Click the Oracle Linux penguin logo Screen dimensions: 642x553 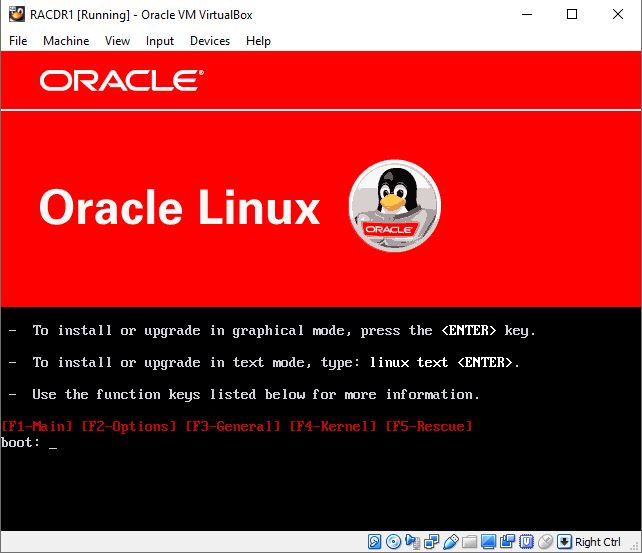(x=395, y=205)
